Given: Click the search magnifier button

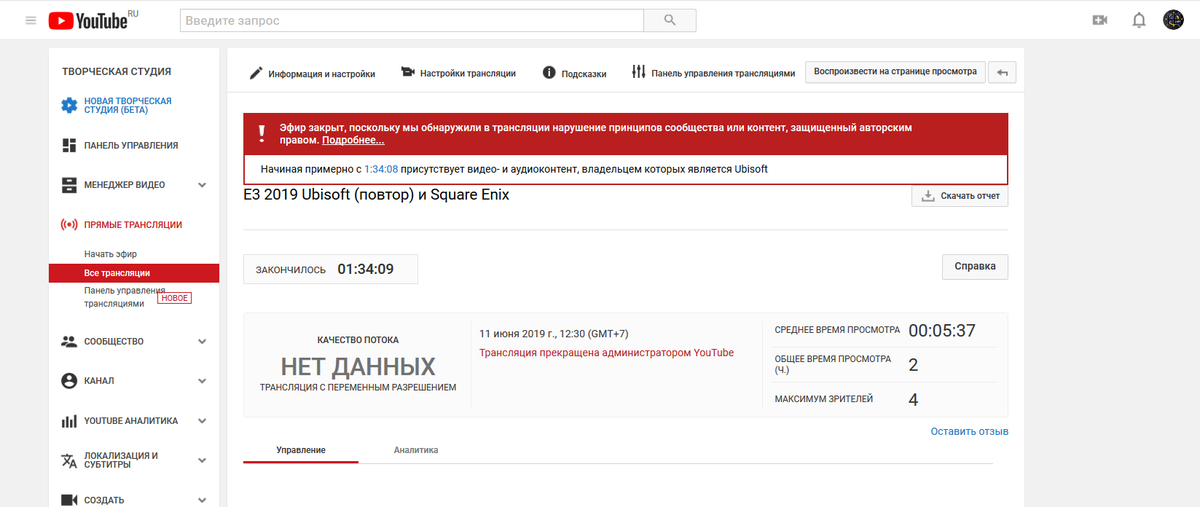Looking at the screenshot, I should [671, 20].
